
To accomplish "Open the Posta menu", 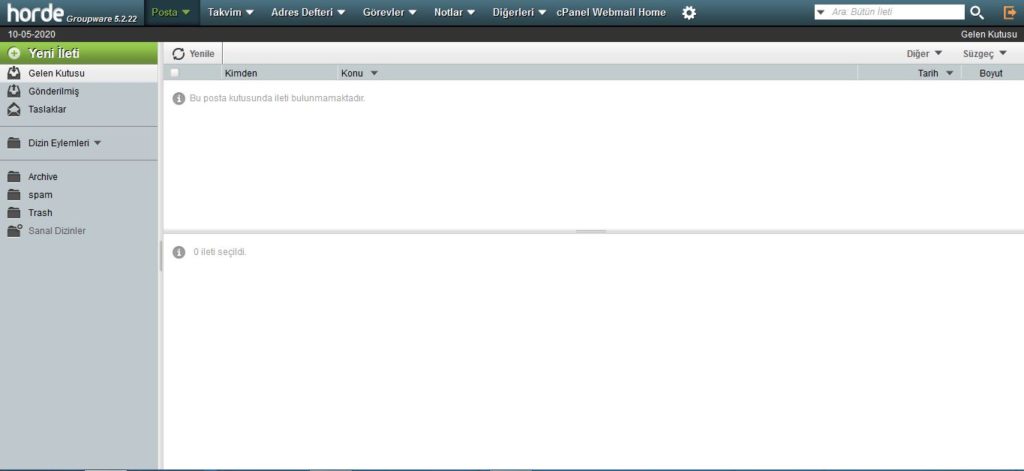I will [x=170, y=12].
